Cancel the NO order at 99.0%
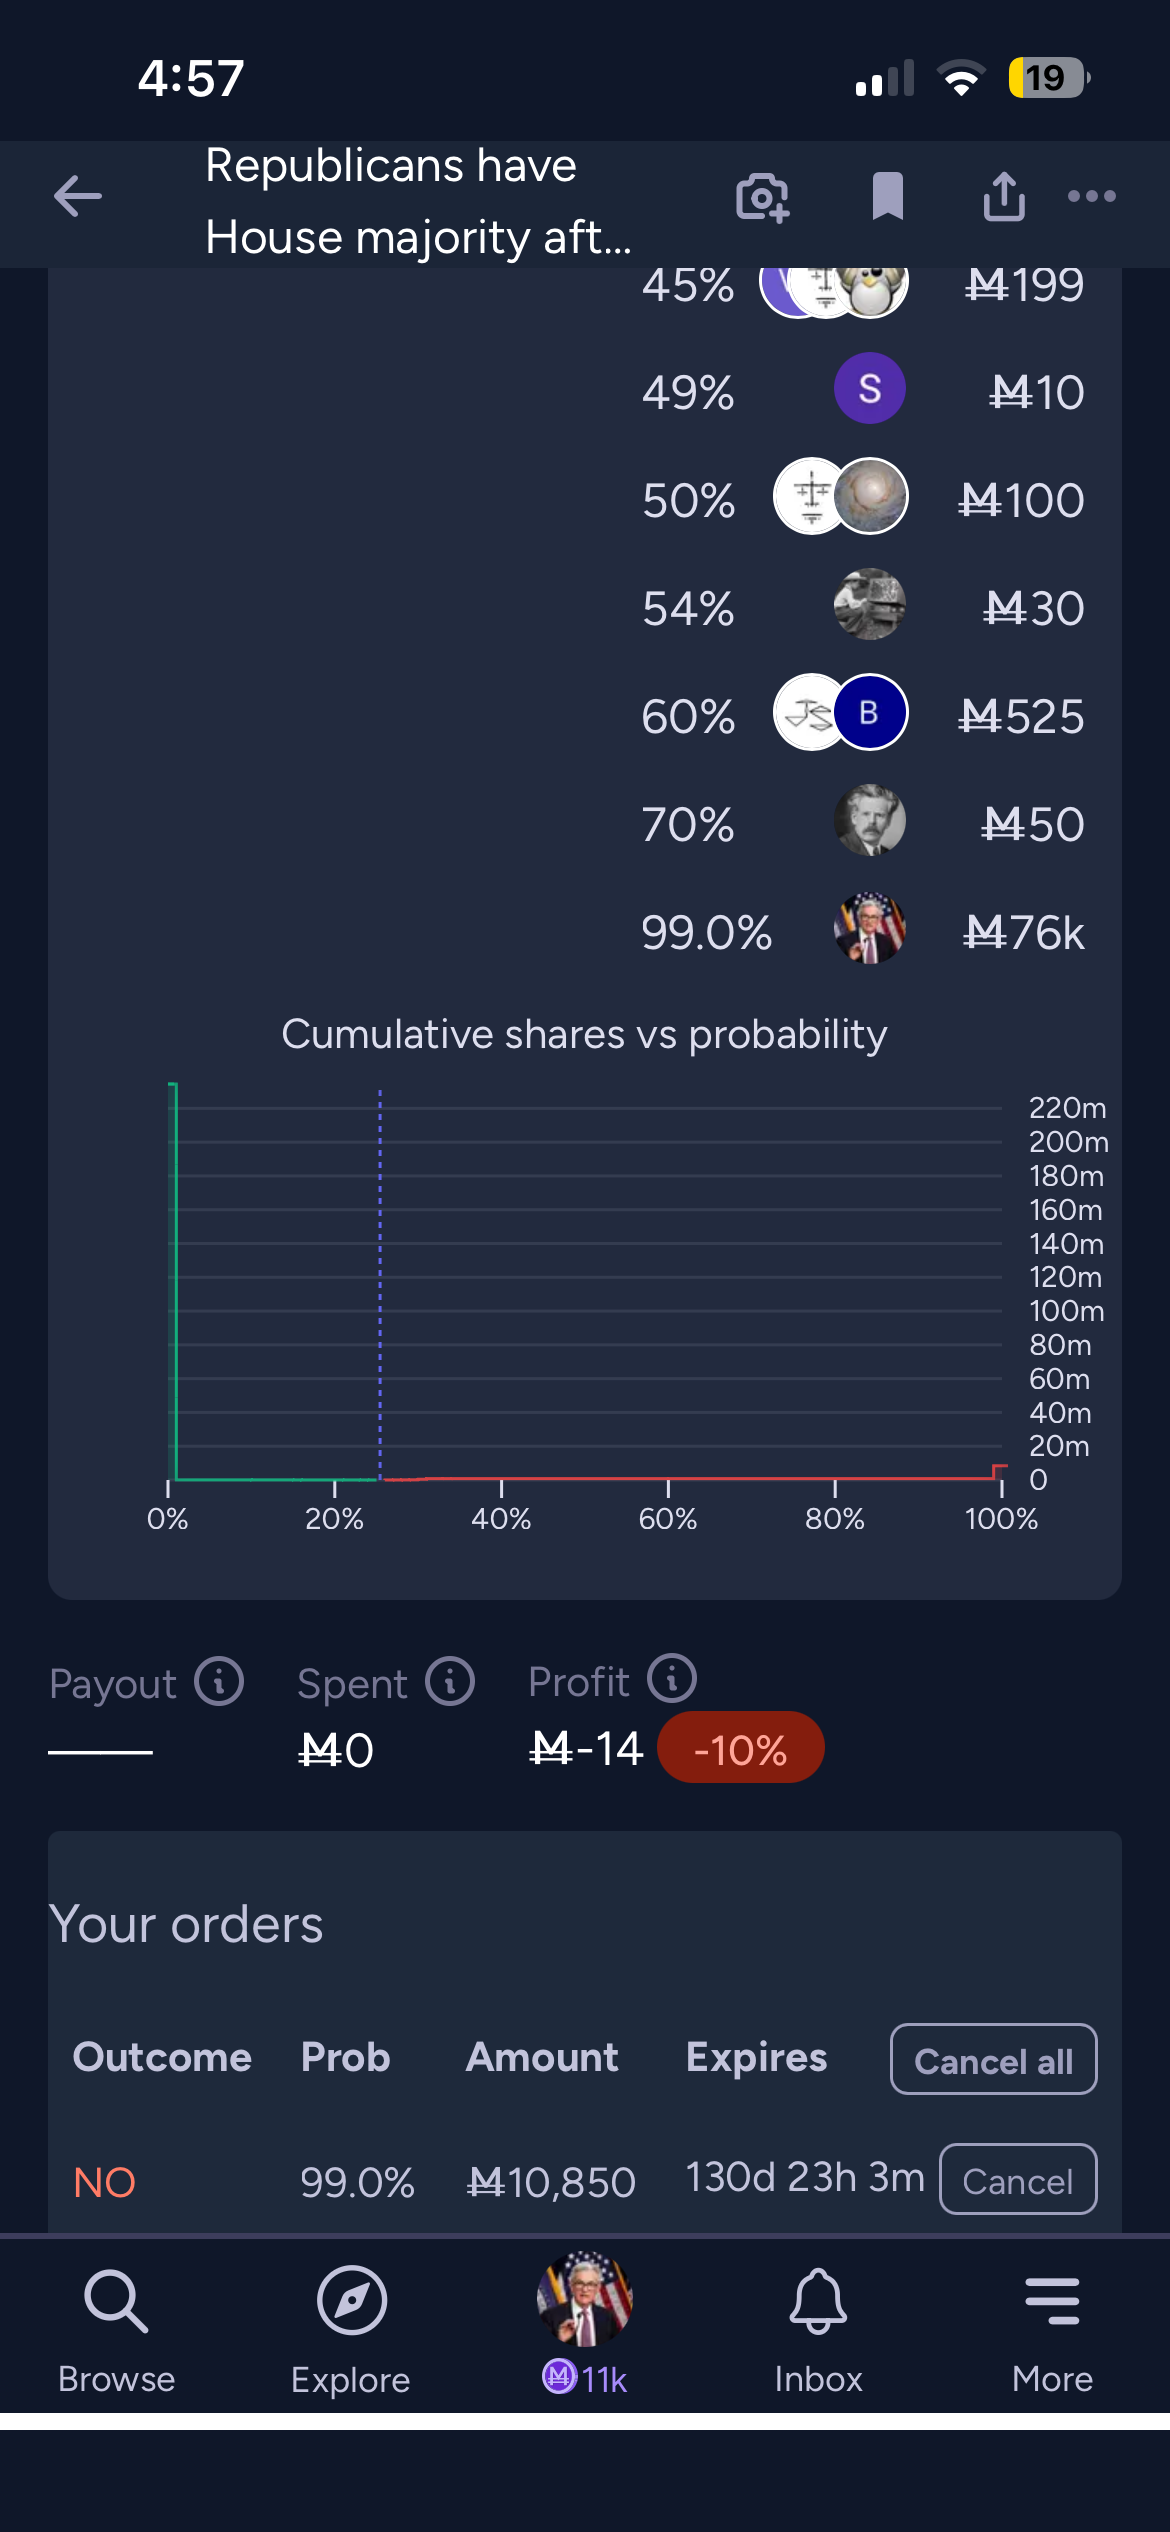 tap(1017, 2180)
